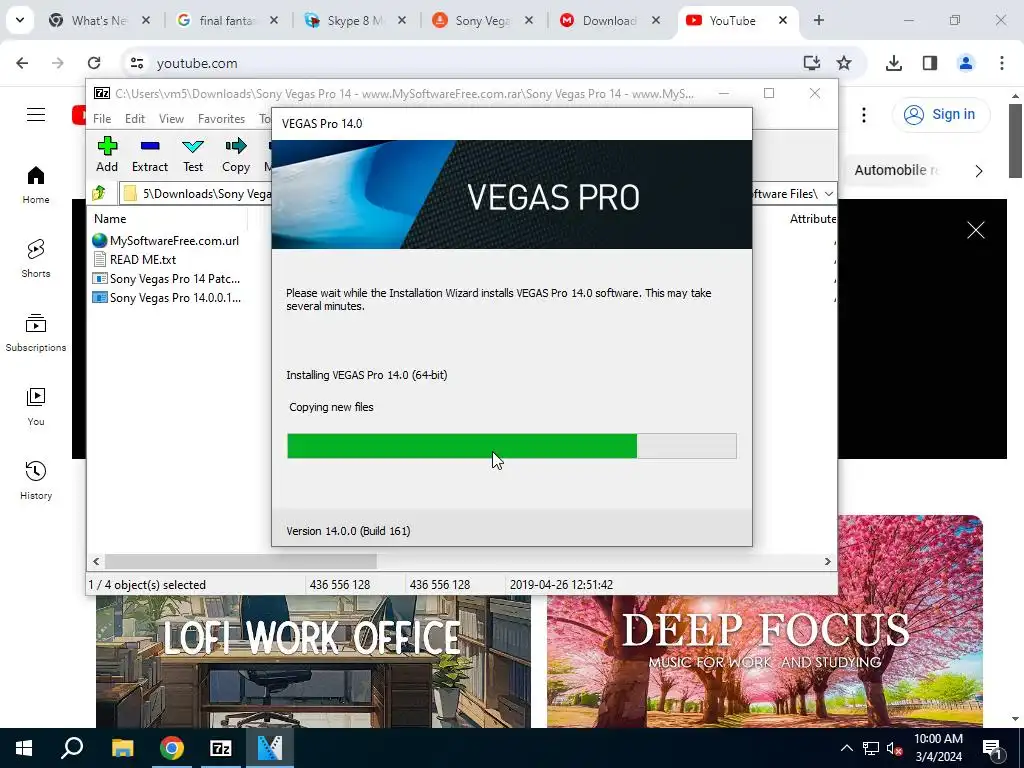This screenshot has height=768, width=1024.
Task: Bookmark this page with star icon
Action: (x=844, y=63)
